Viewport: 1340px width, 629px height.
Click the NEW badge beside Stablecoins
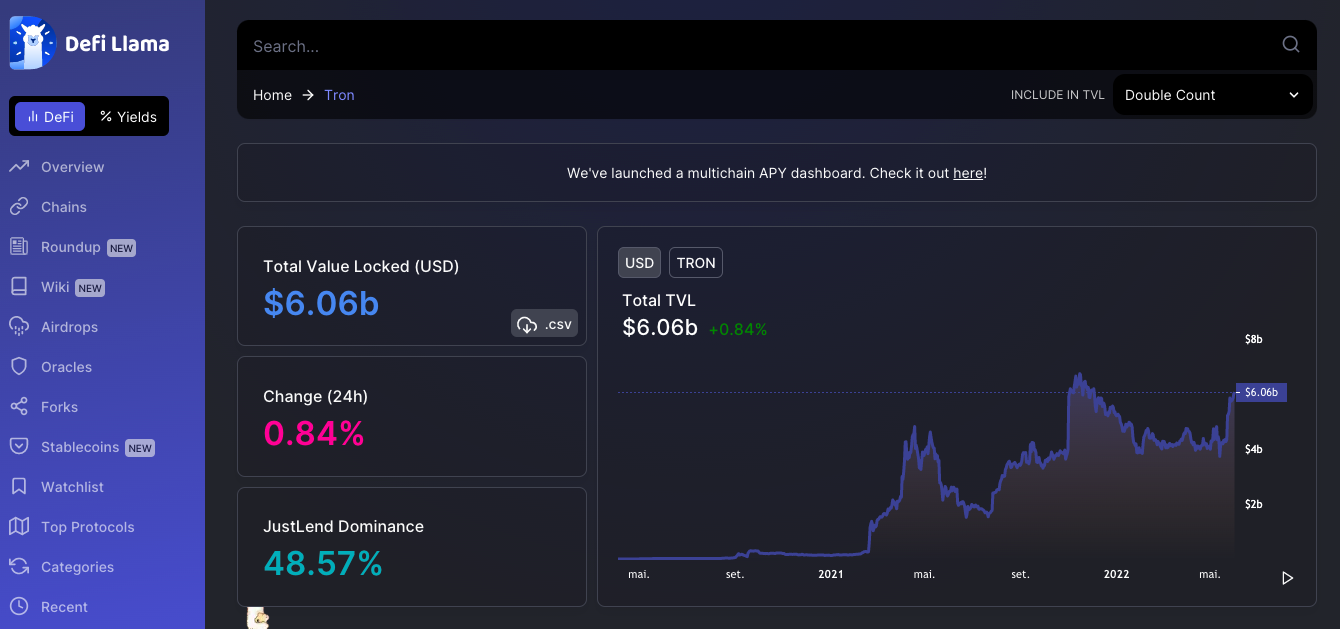click(140, 448)
